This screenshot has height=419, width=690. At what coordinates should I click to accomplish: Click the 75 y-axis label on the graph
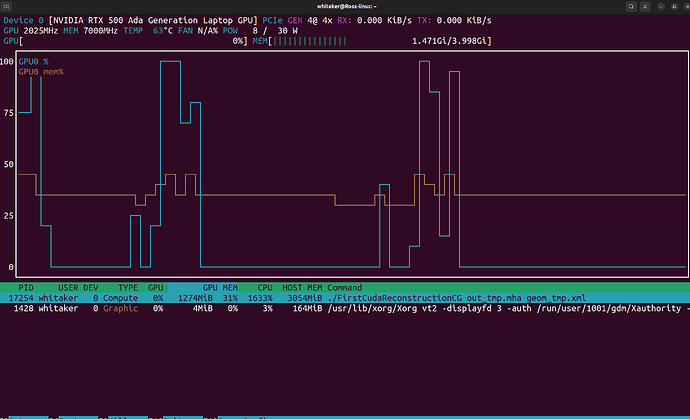(8, 113)
